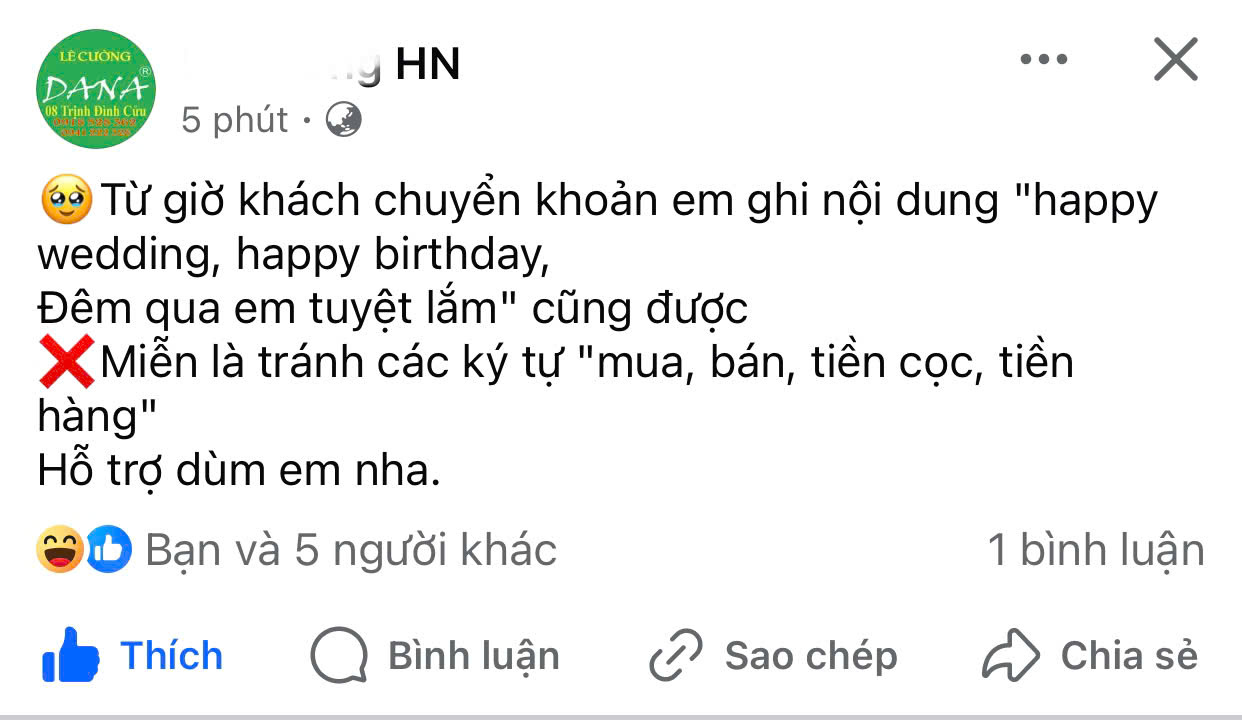Click the "5 phút" post timestamp
This screenshot has width=1242, height=720.
tap(235, 121)
